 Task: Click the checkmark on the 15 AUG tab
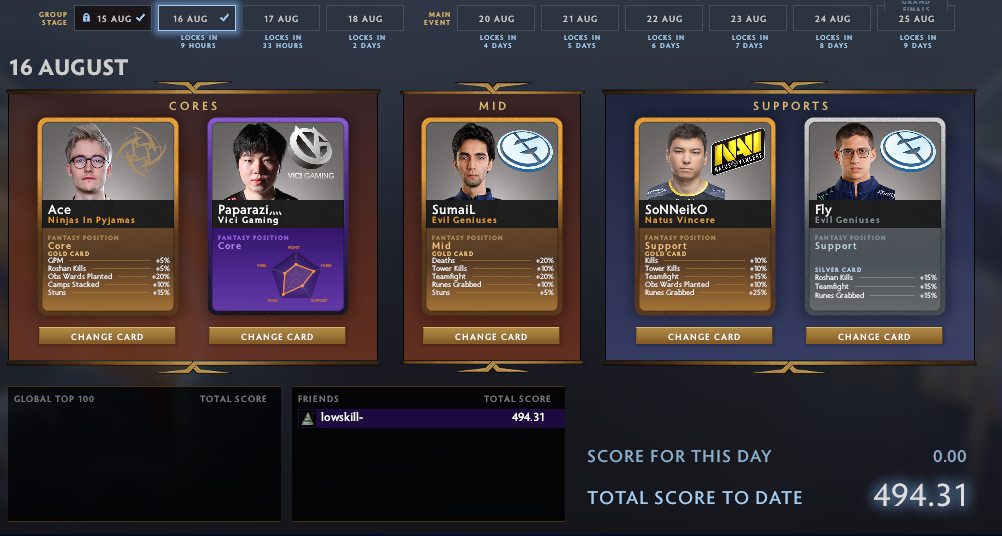tap(141, 19)
